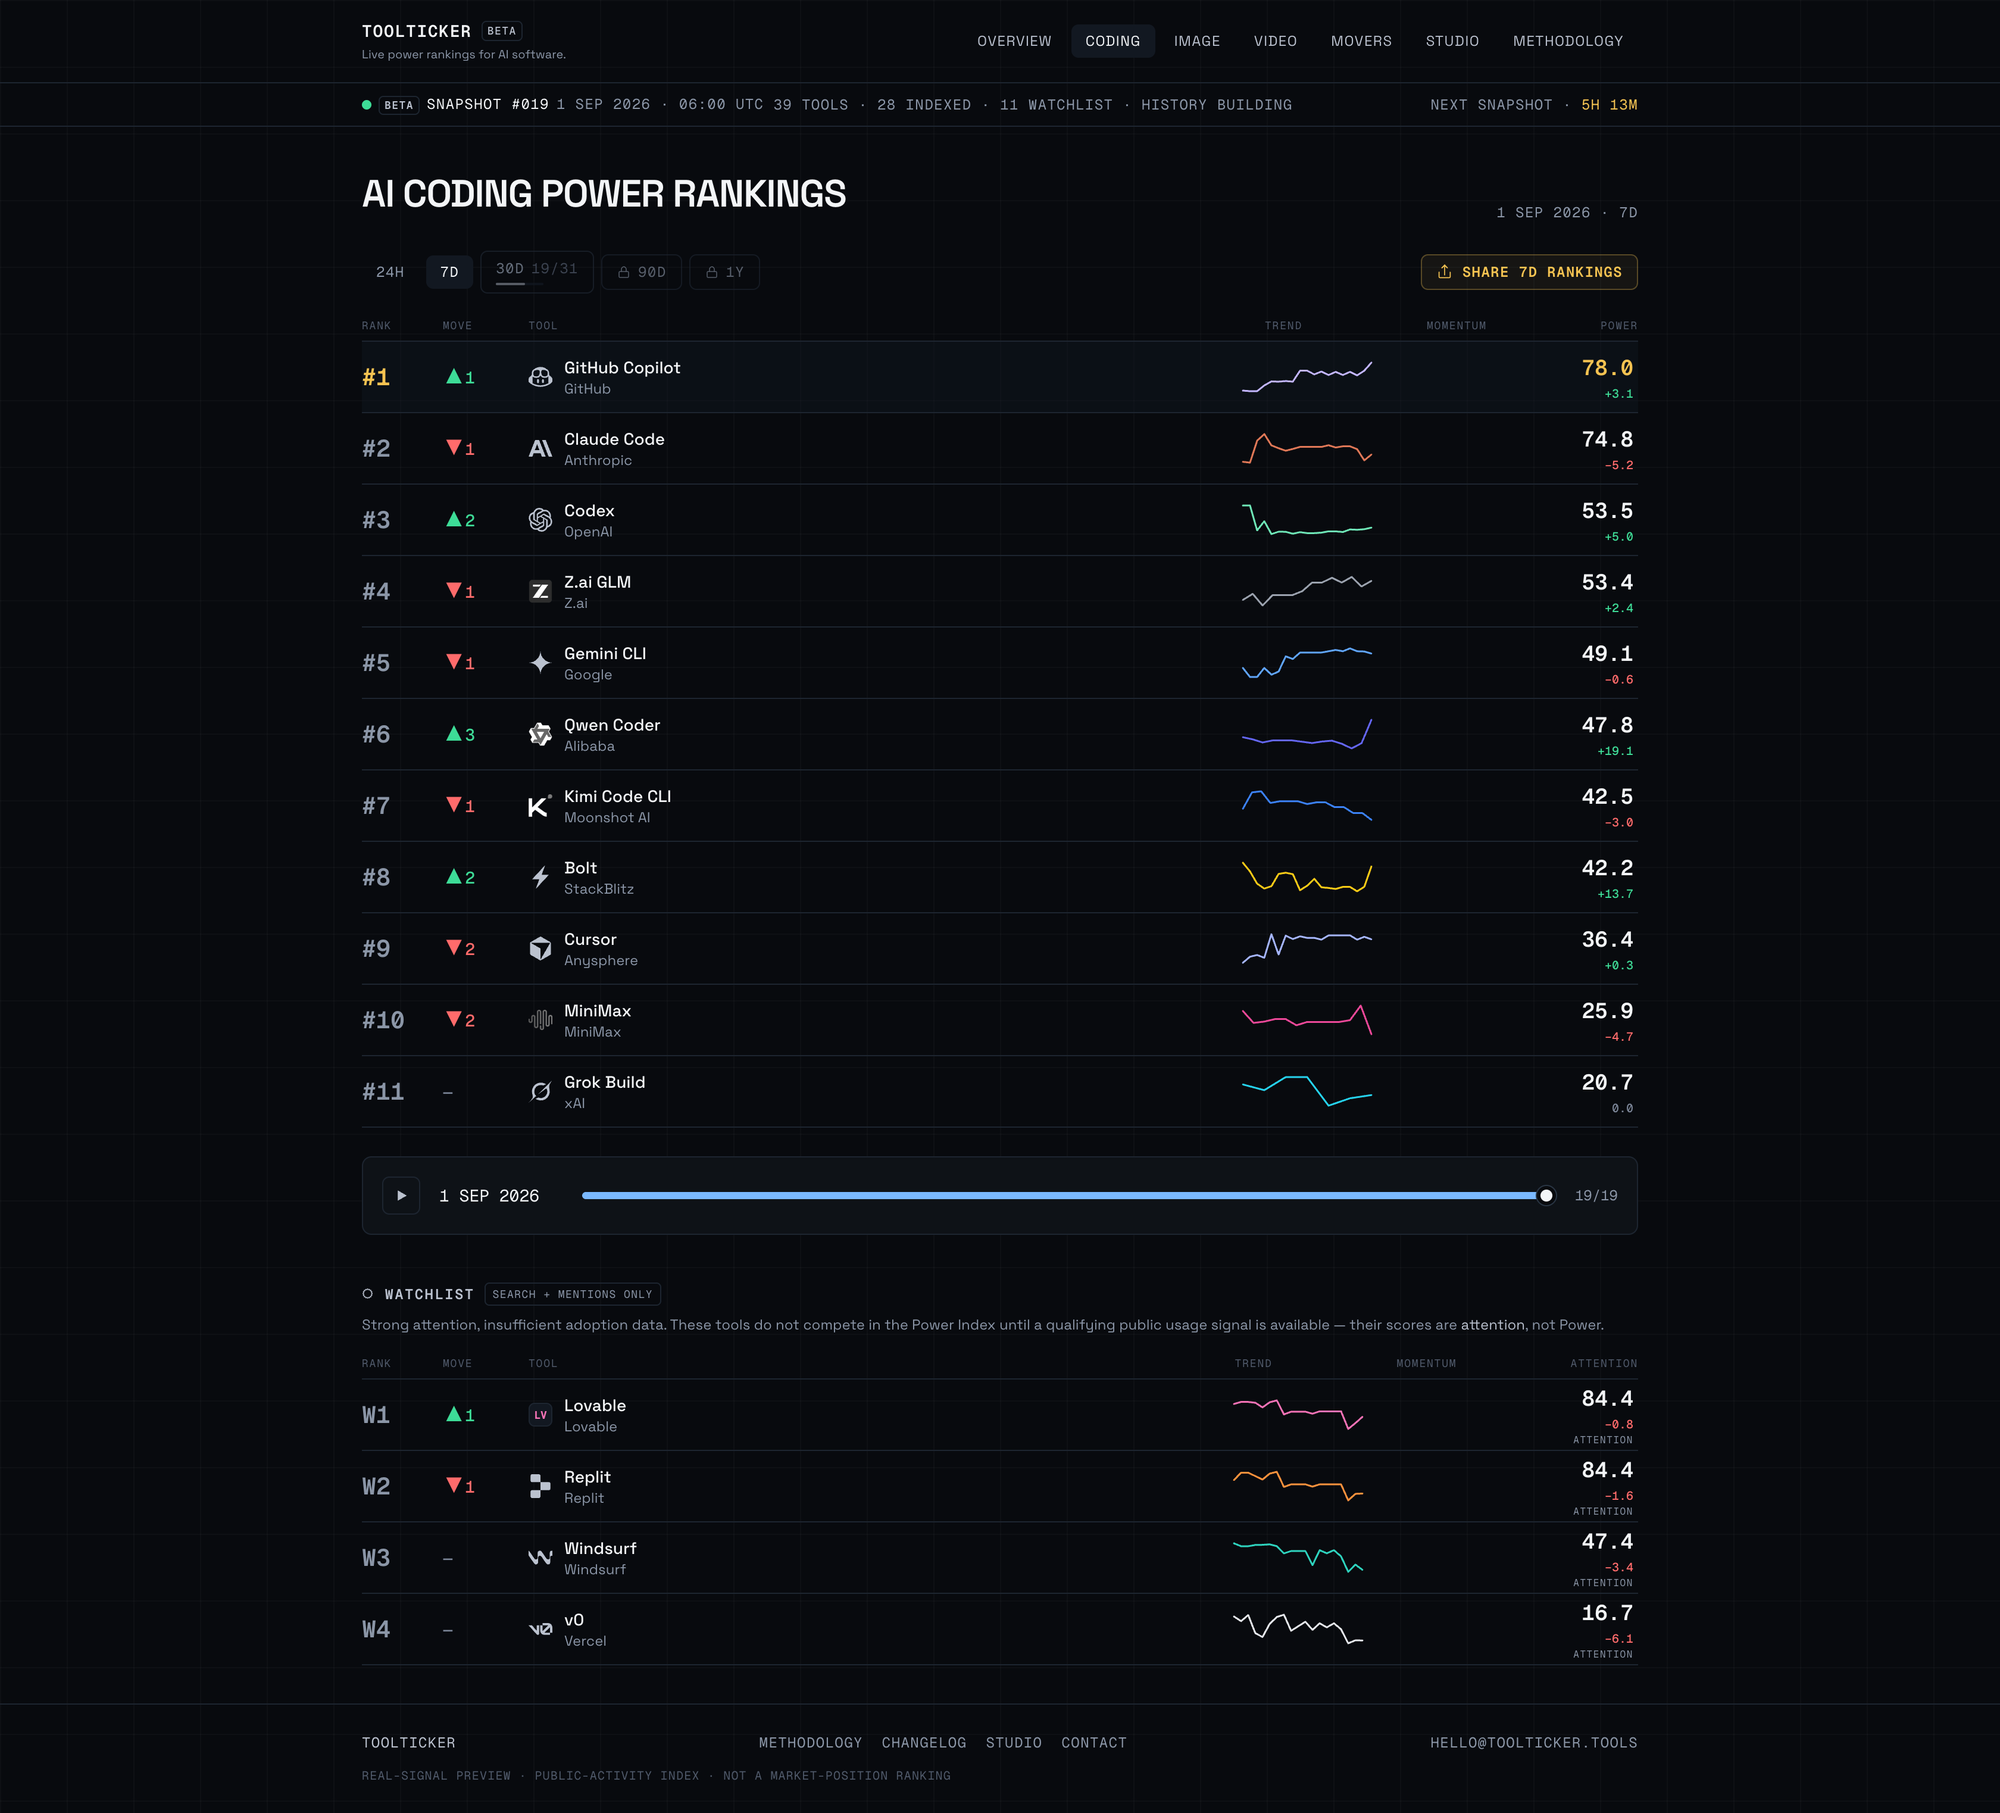
Task: Click the Snapshot #019 status label
Action: click(x=487, y=104)
